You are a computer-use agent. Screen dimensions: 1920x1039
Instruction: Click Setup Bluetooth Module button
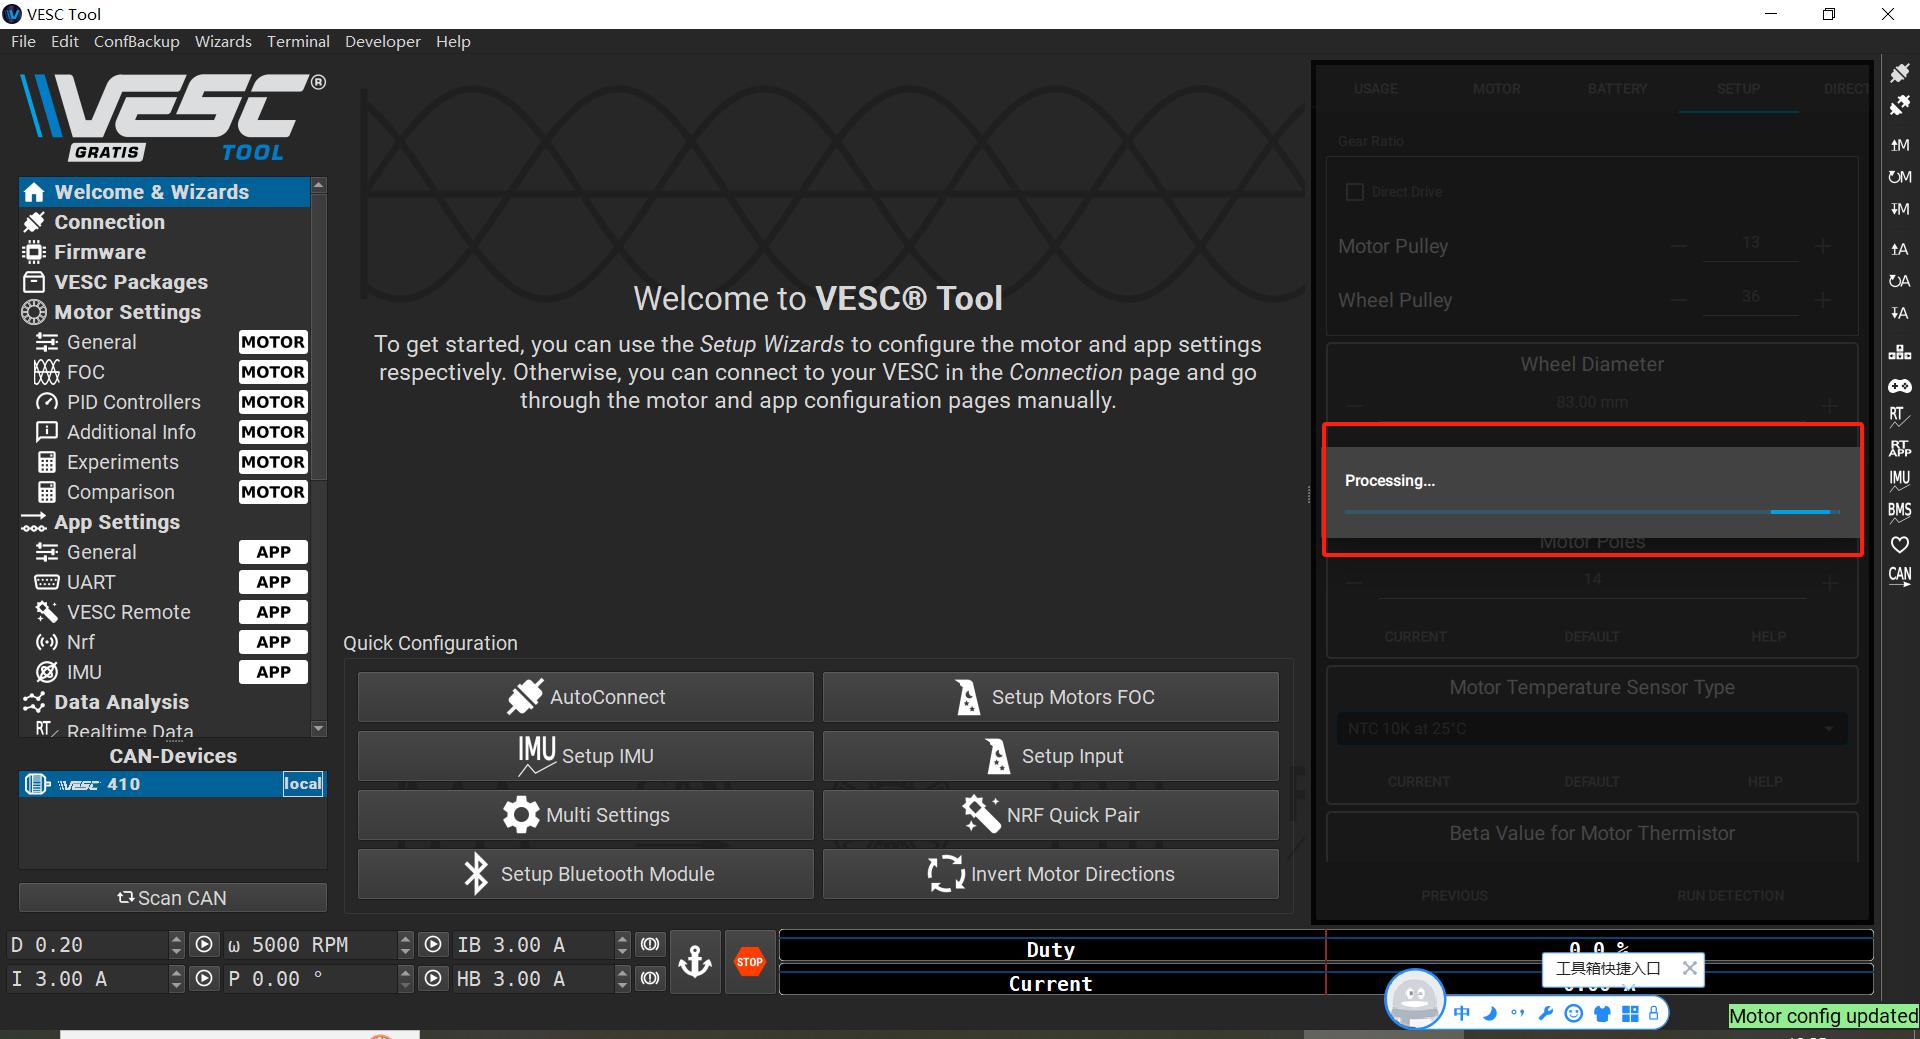586,874
